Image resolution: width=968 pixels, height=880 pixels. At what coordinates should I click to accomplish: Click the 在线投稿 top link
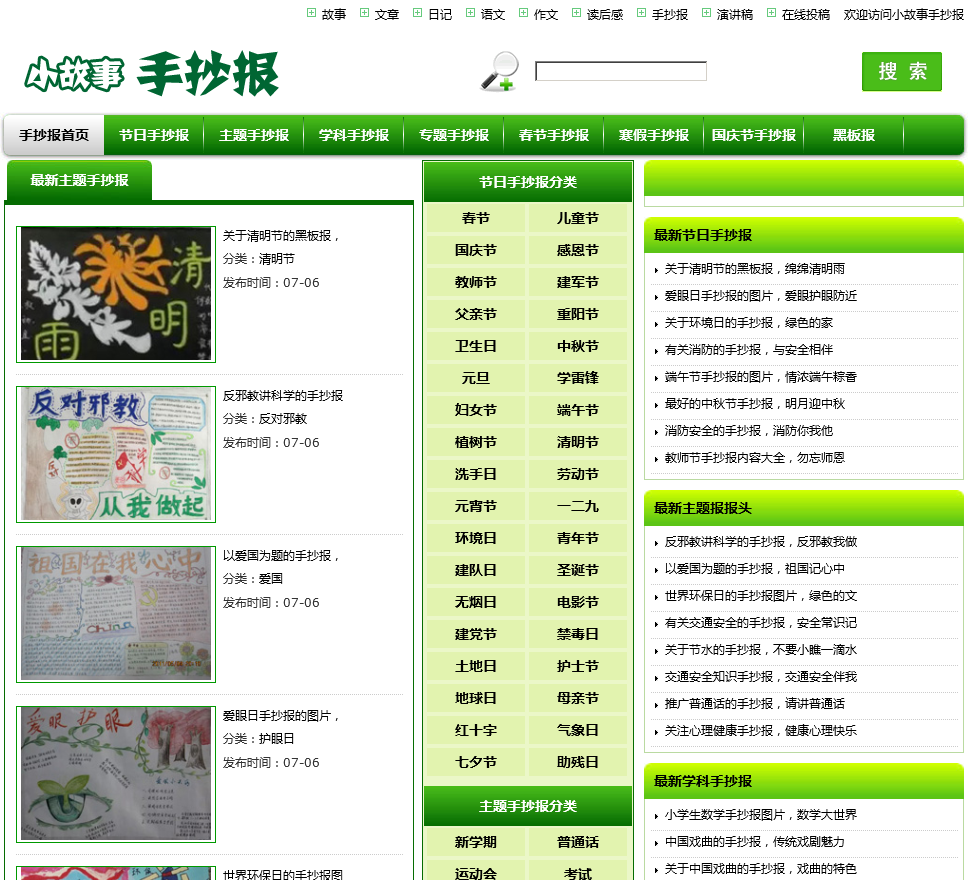tap(805, 14)
